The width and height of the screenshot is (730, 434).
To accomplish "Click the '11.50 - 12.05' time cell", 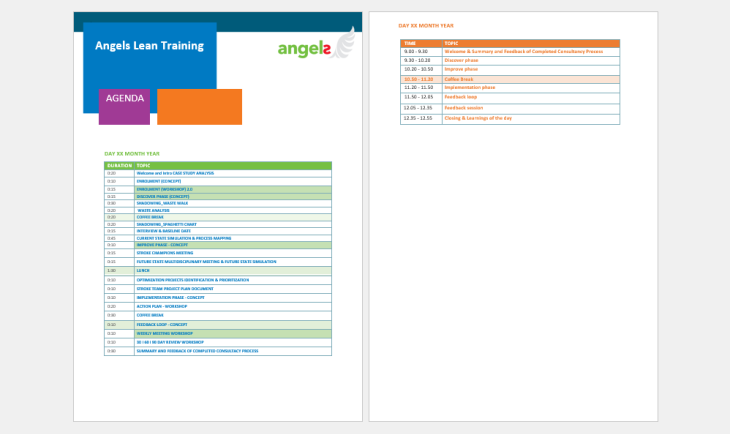I will pos(419,97).
